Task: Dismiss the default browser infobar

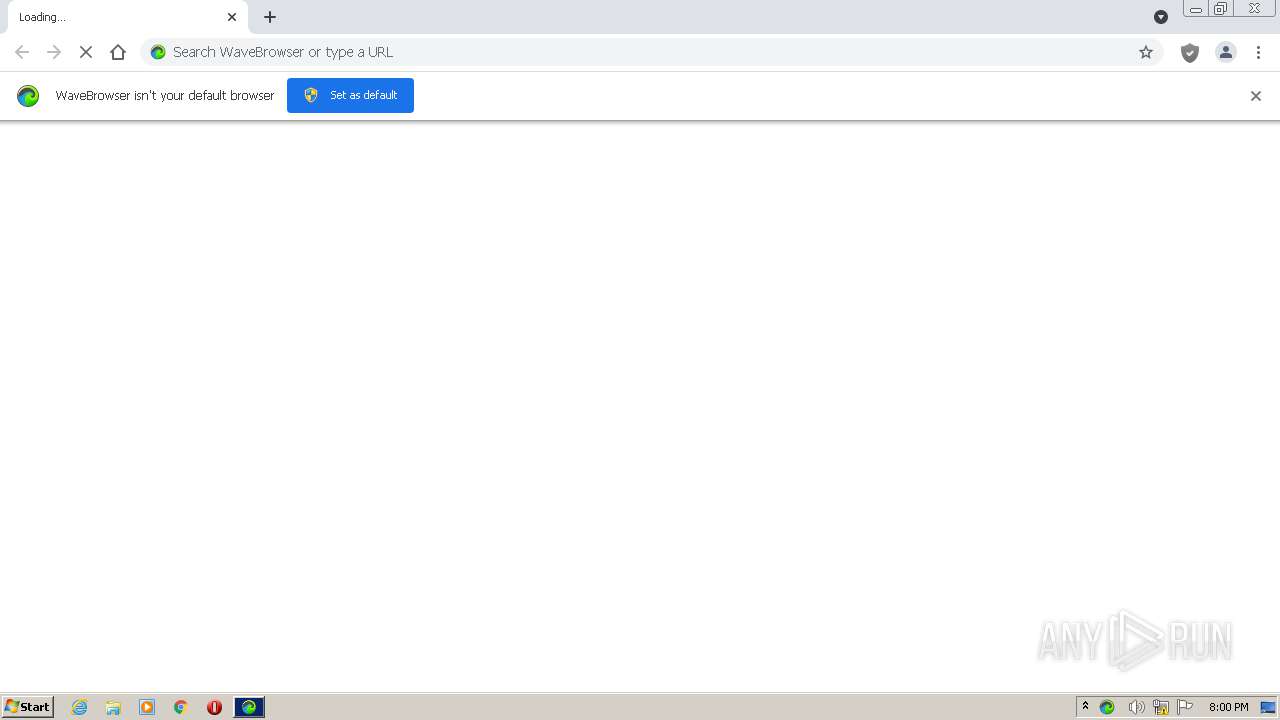Action: click(x=1256, y=96)
